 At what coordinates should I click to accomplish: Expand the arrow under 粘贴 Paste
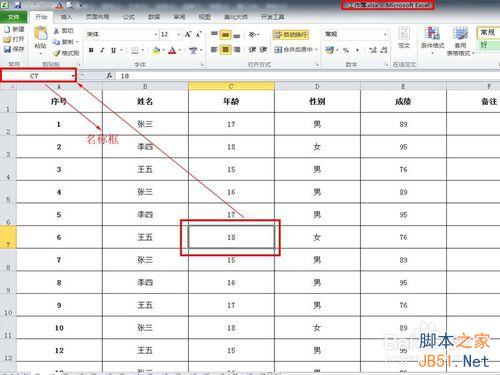[x=41, y=53]
